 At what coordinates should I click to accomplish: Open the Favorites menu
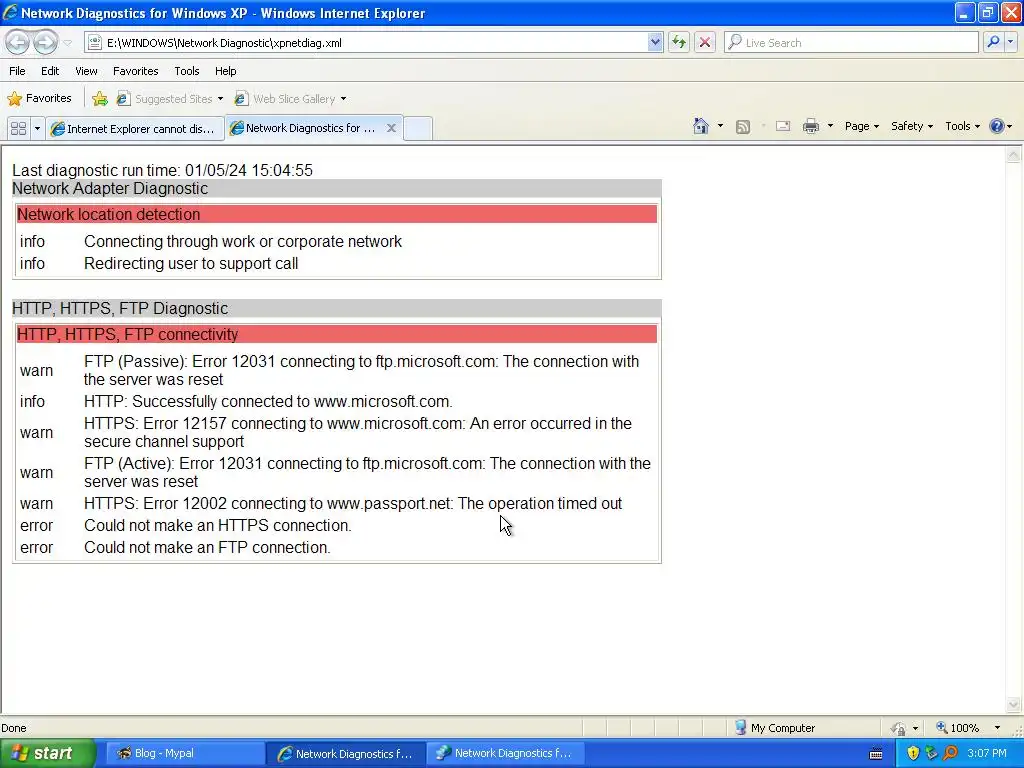click(x=136, y=71)
